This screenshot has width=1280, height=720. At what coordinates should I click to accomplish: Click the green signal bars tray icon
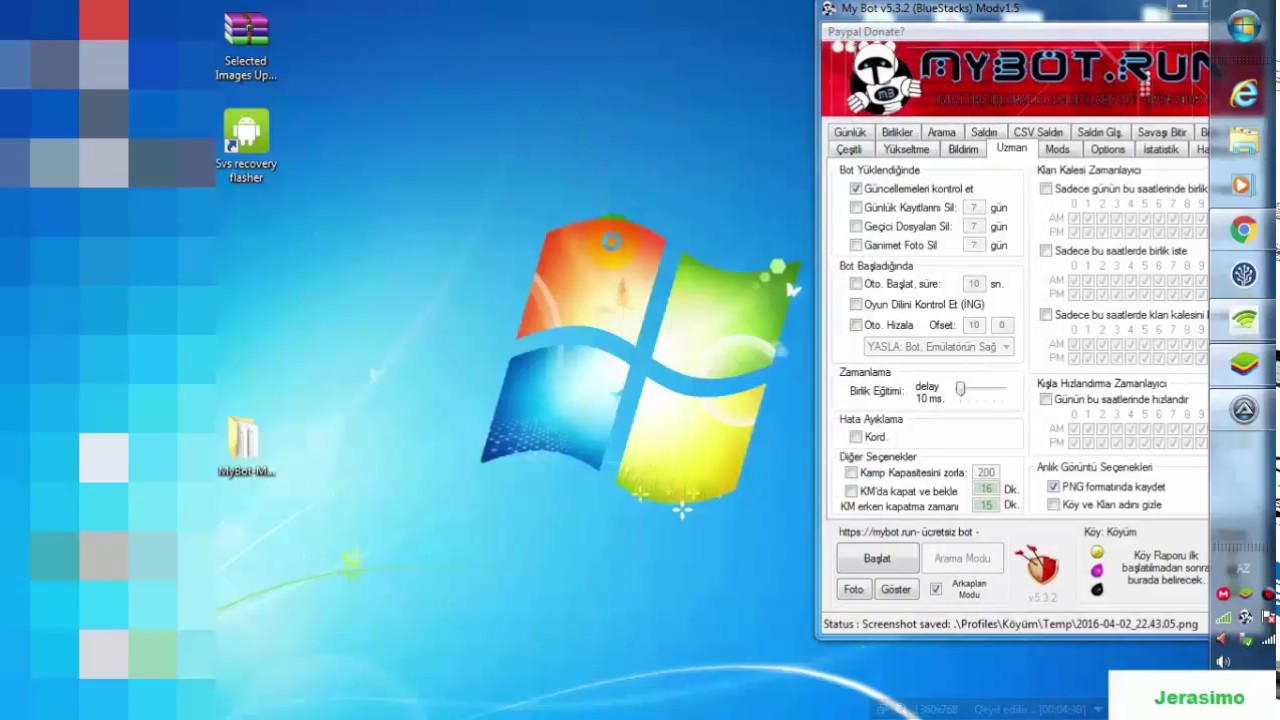[x=1223, y=617]
